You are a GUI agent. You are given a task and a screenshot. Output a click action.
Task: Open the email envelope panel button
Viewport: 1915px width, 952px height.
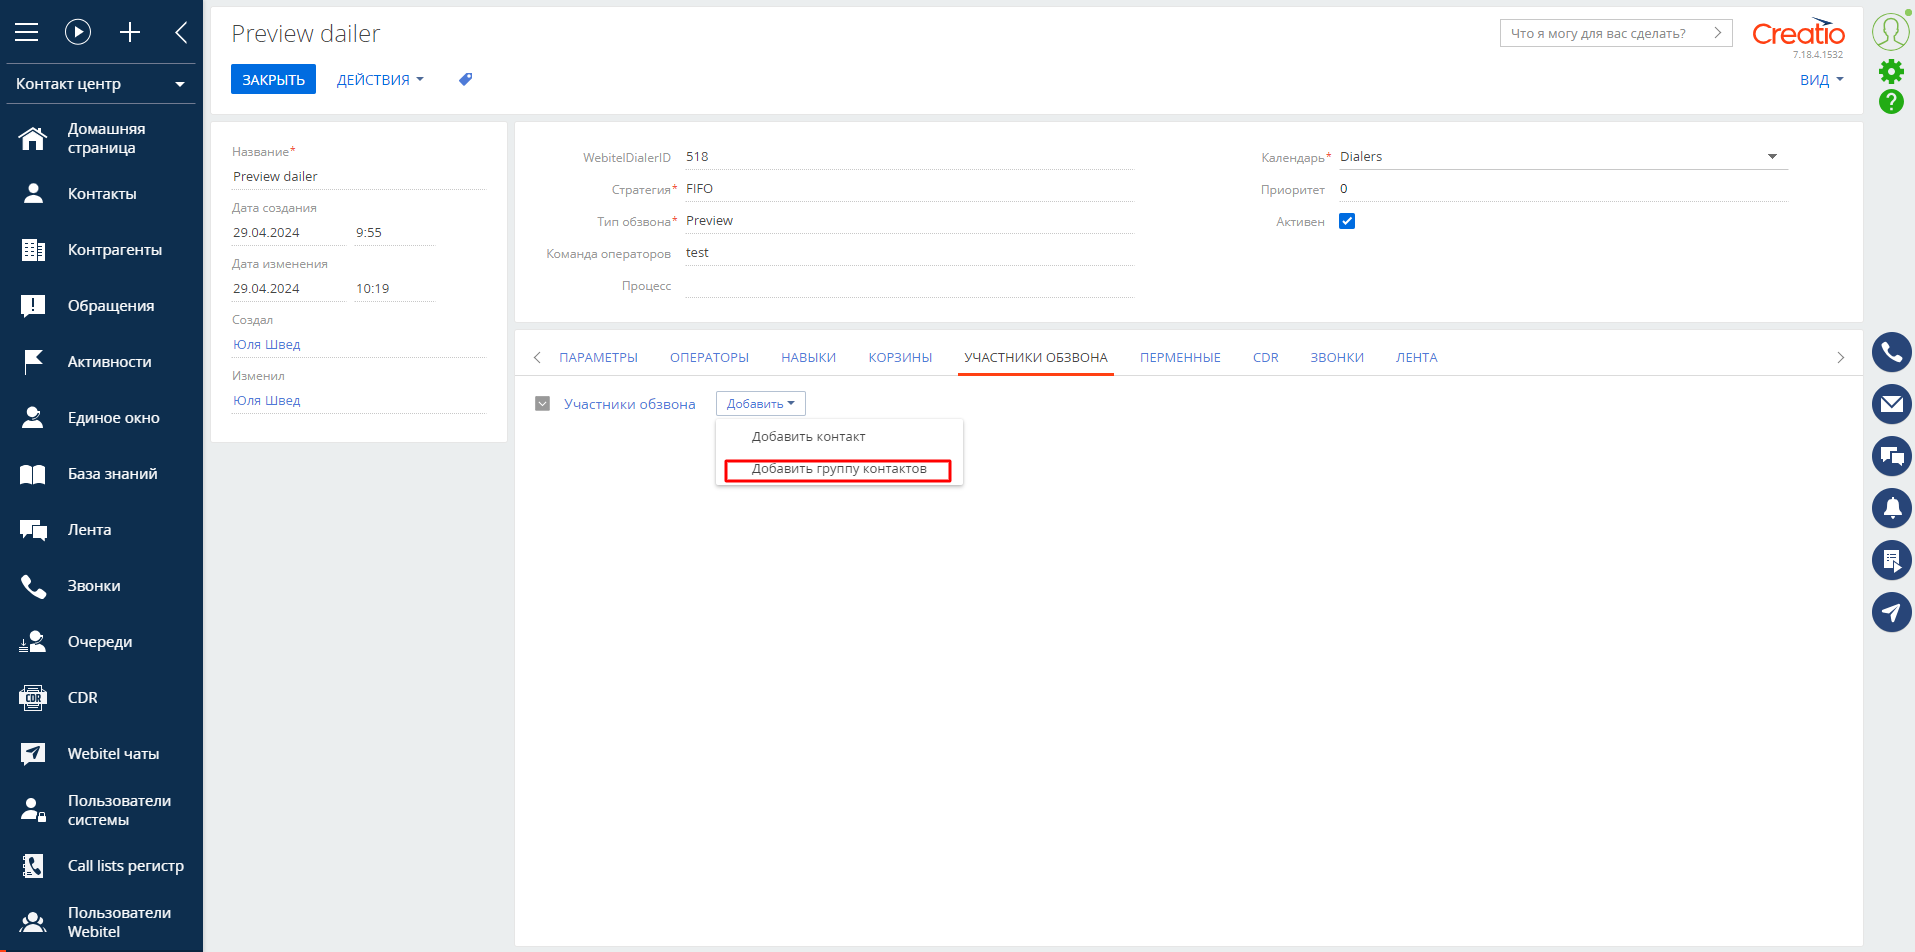click(1892, 404)
